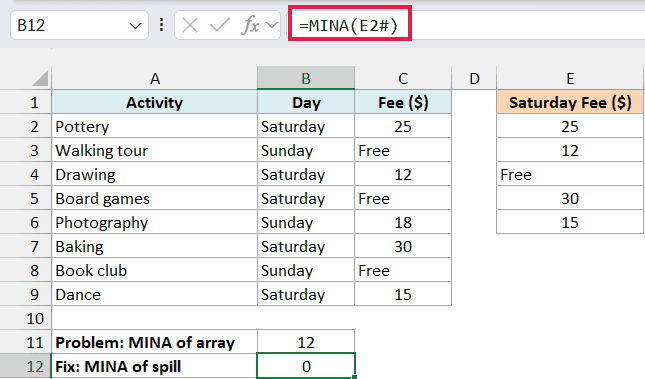645x379 pixels.
Task: Click 'Problem: MINA of array' label cell
Action: (155, 342)
